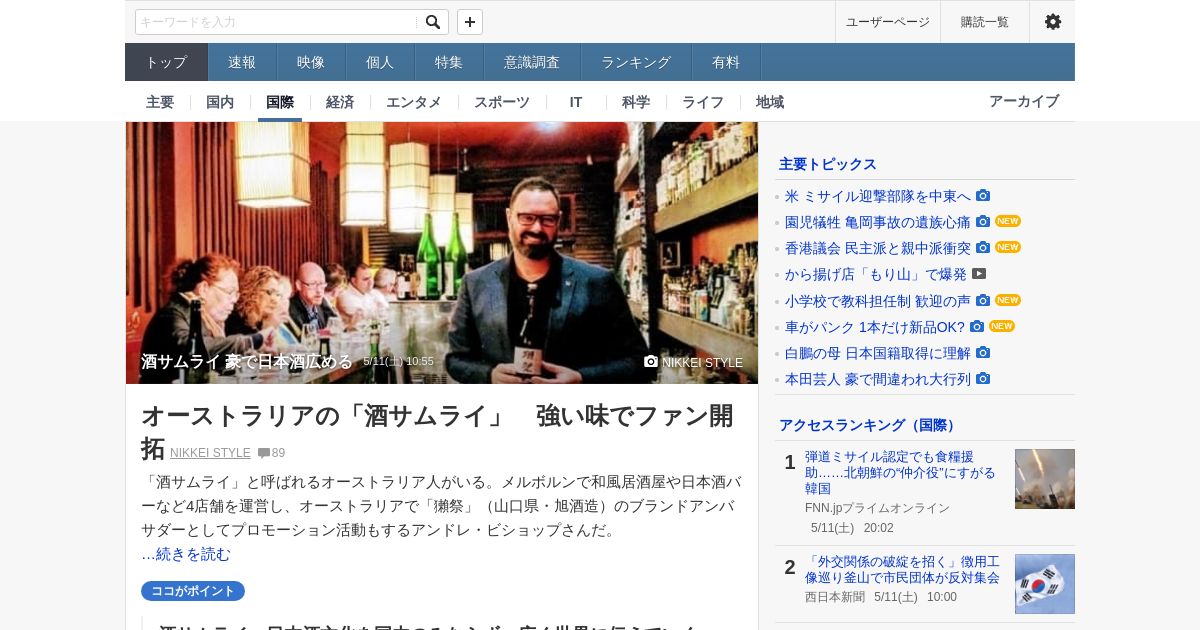Open topic 香港議会 民主派と親中派衝突
1200x630 pixels.
click(x=878, y=248)
